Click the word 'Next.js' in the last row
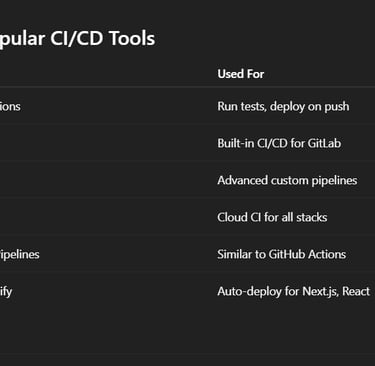Image resolution: width=375 pixels, height=366 pixels. click(x=321, y=292)
